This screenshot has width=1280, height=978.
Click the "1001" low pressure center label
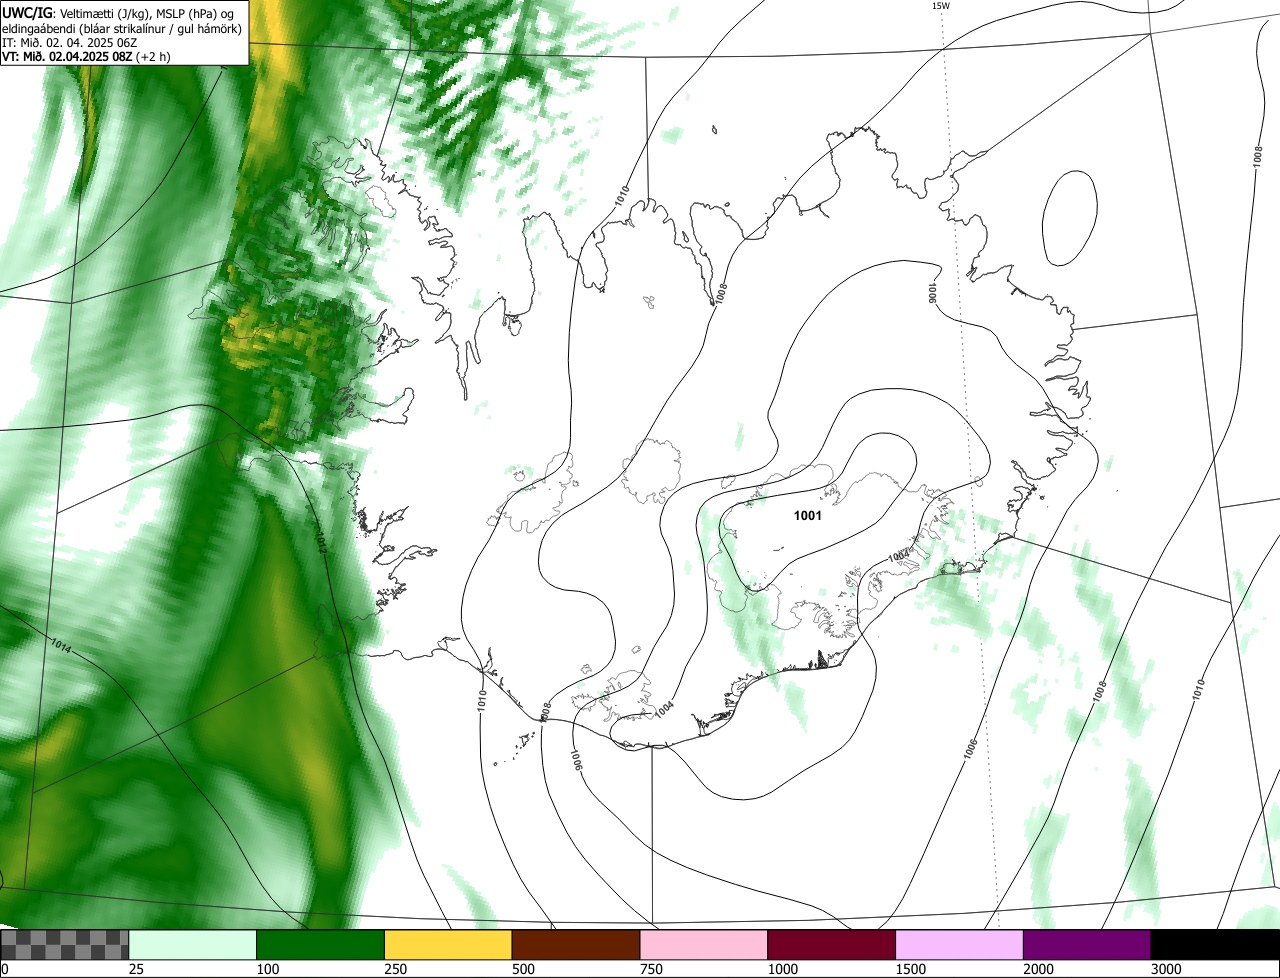pos(807,516)
